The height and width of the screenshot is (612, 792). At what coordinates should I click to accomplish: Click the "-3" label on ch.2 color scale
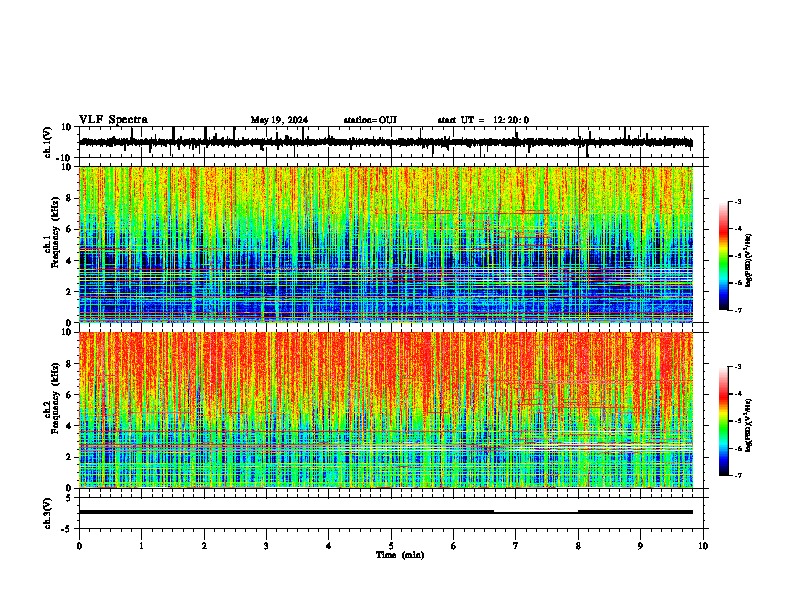[x=738, y=367]
